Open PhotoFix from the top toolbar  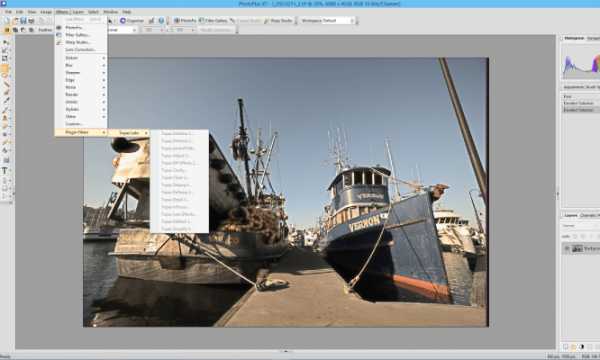185,21
